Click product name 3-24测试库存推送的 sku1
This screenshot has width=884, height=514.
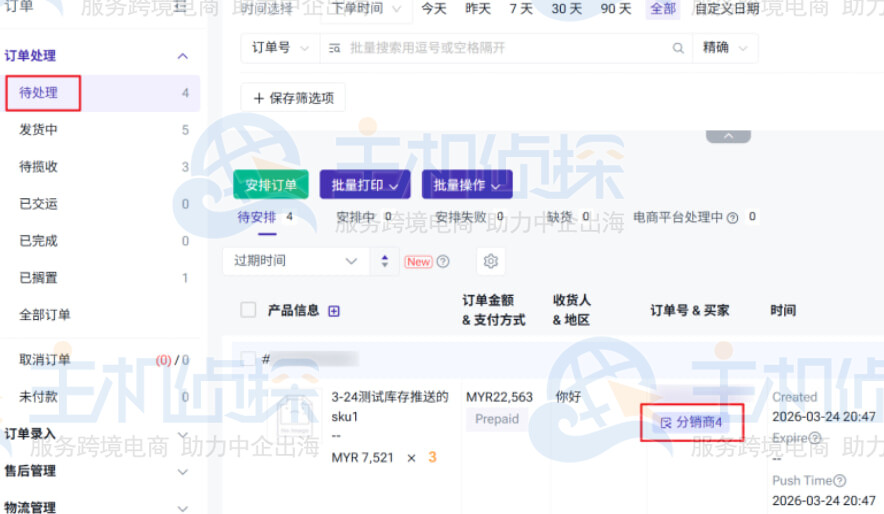coord(390,407)
